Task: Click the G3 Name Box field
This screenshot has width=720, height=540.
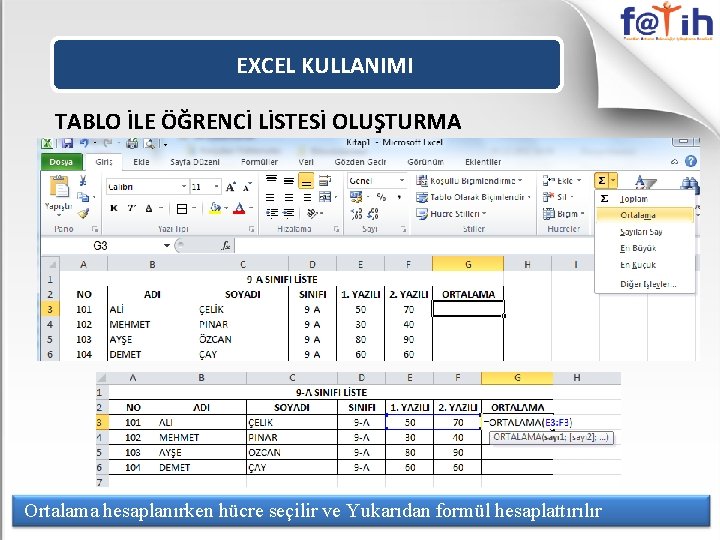Action: 102,246
